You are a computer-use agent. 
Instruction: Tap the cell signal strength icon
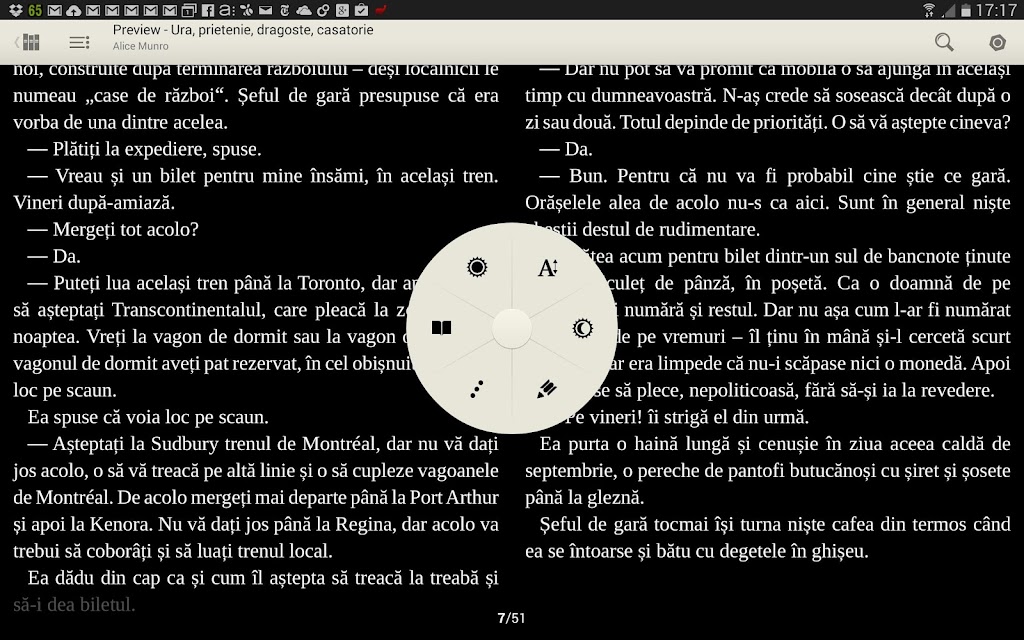948,10
